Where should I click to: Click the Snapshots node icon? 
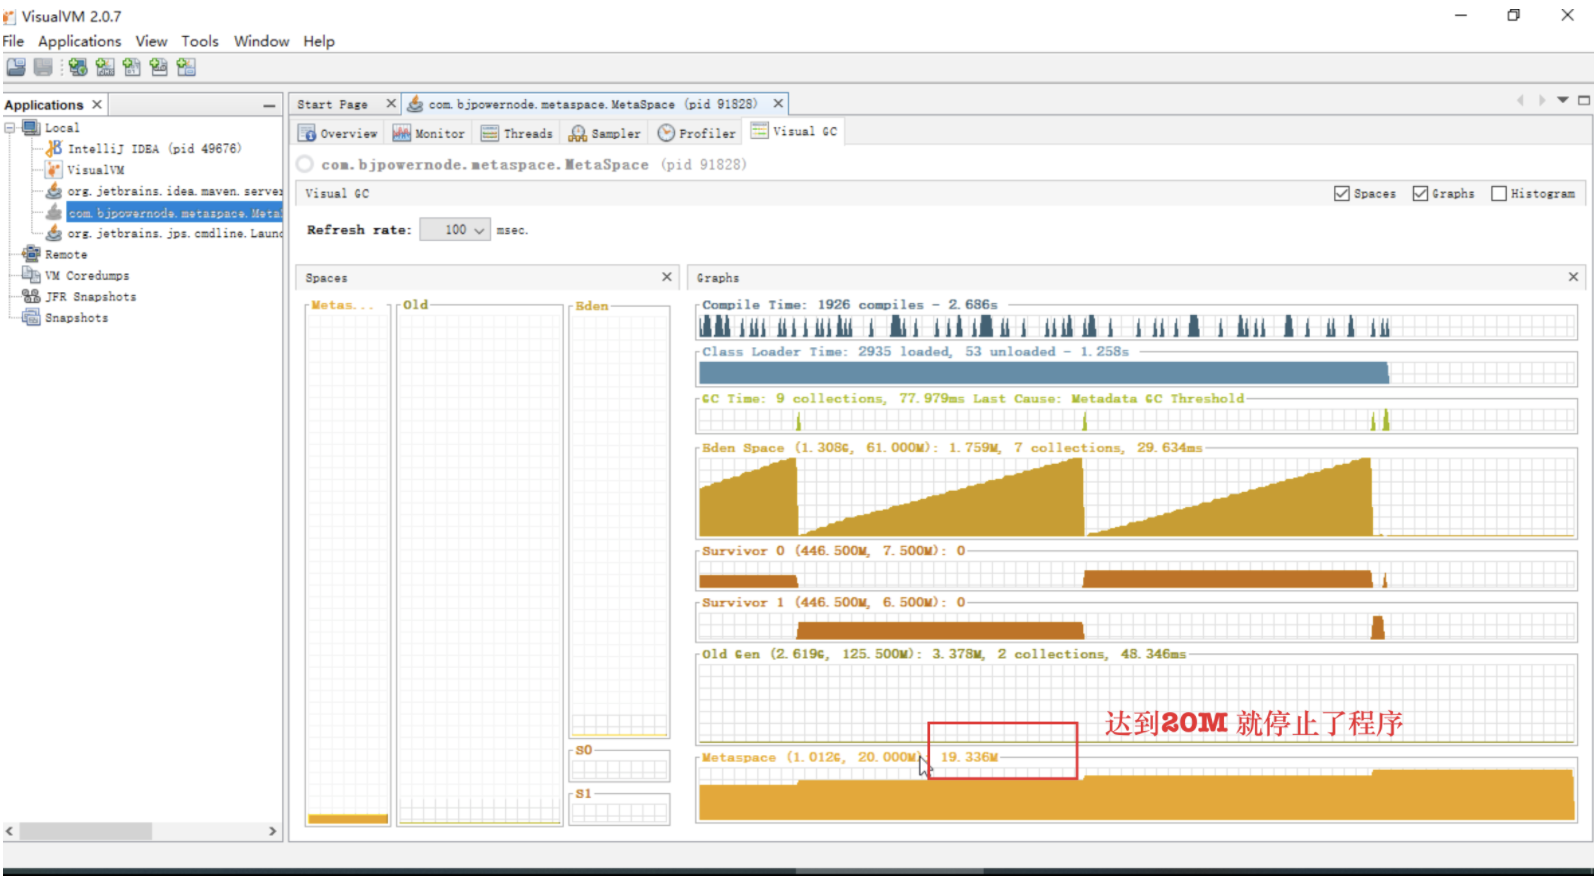[31, 317]
